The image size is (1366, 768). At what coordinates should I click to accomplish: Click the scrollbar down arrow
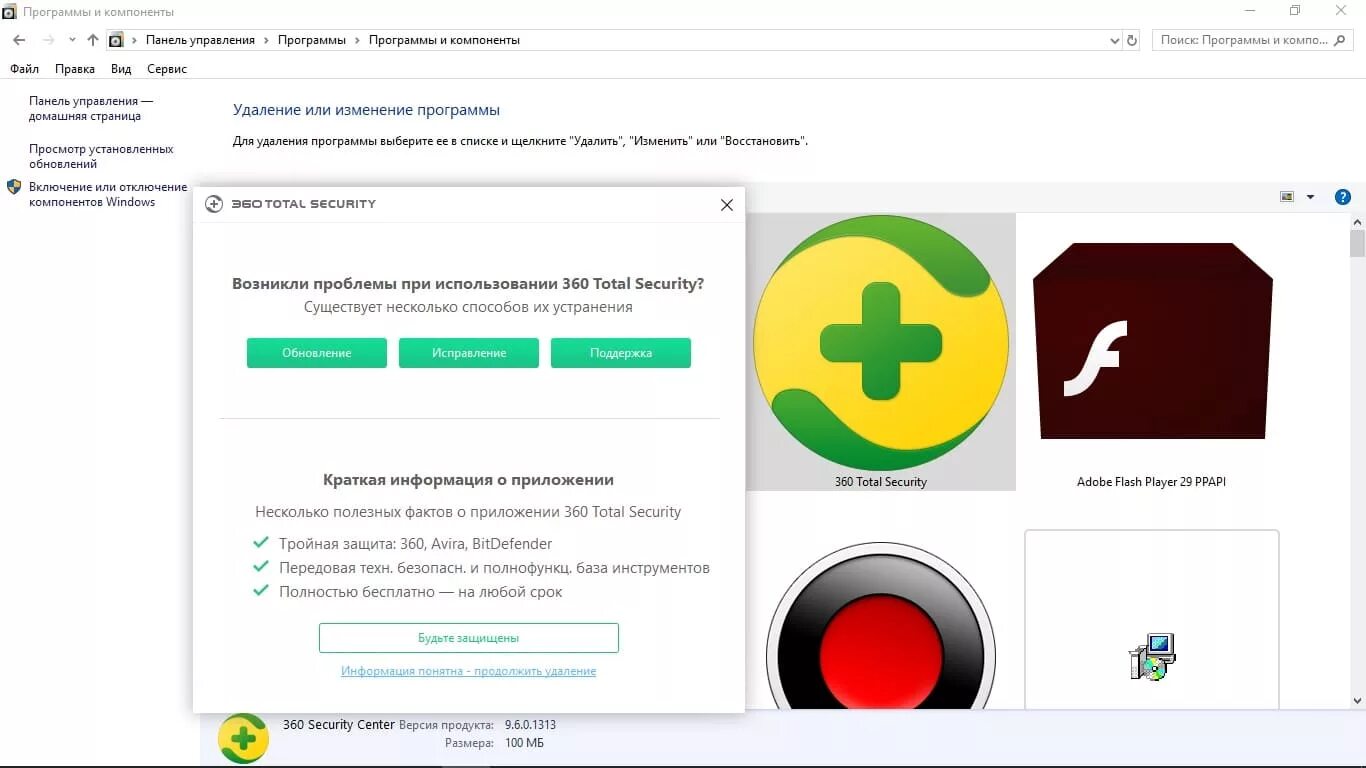click(1357, 701)
